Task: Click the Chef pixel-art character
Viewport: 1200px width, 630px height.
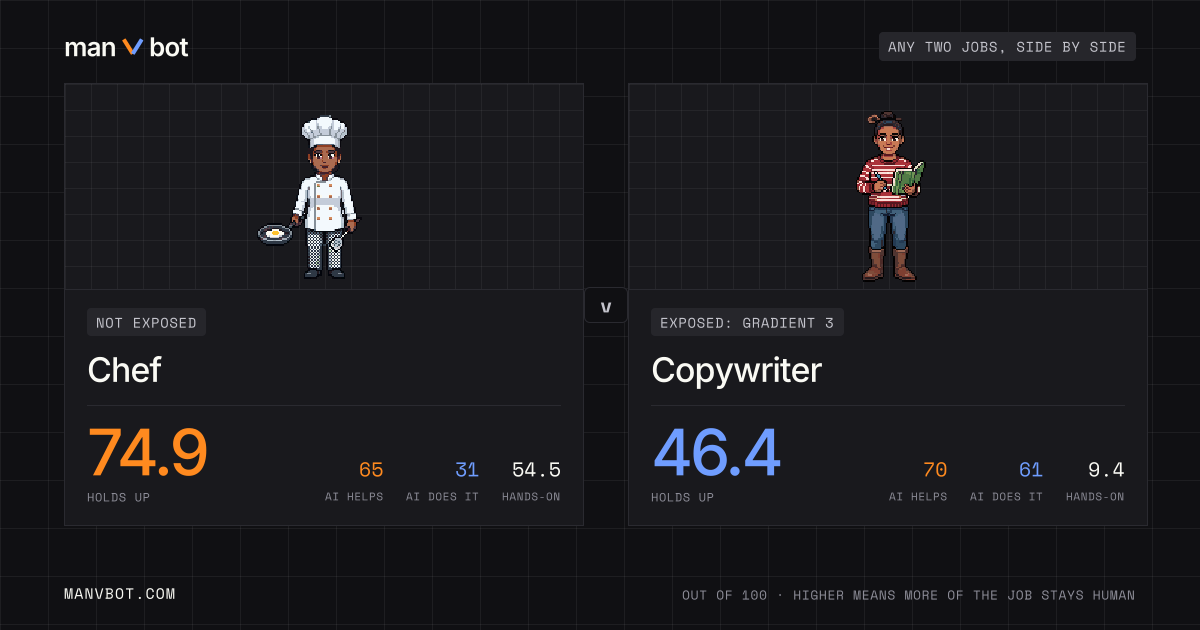Action: click(309, 197)
